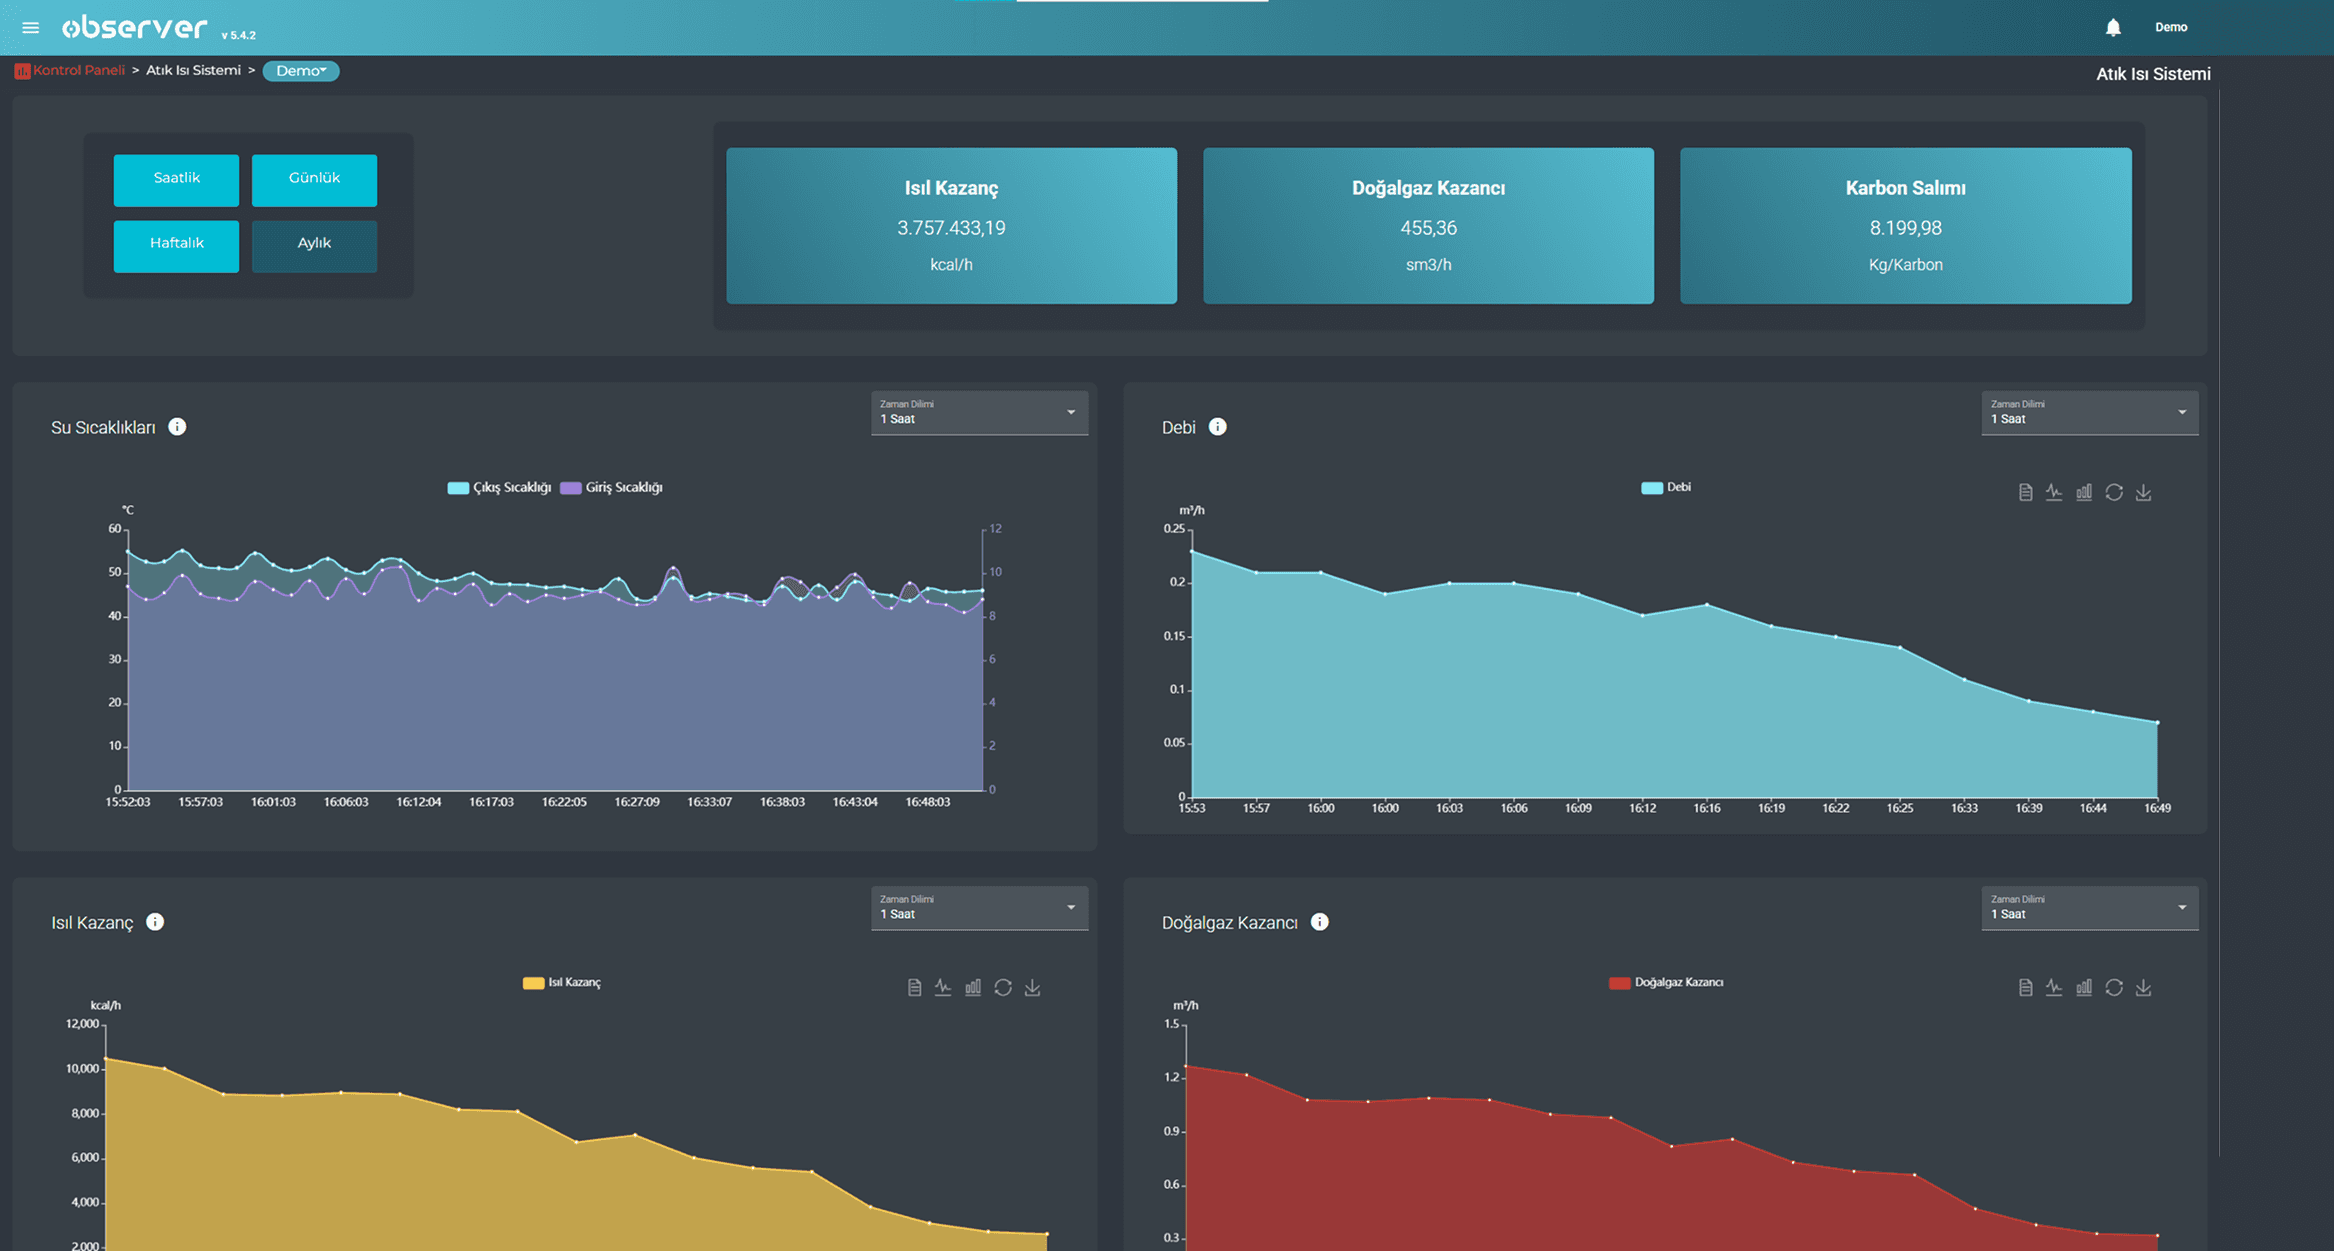Select the Haftalık period button
The height and width of the screenshot is (1251, 2334).
point(176,246)
